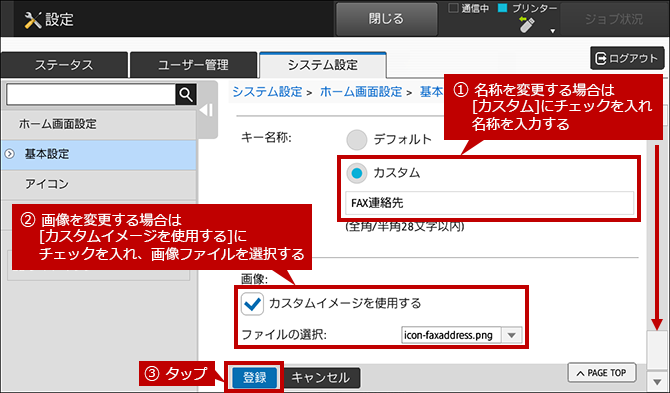Click the ホーム画面設定 breadcrumb link
Viewport: 670px width, 393px height.
(361, 92)
